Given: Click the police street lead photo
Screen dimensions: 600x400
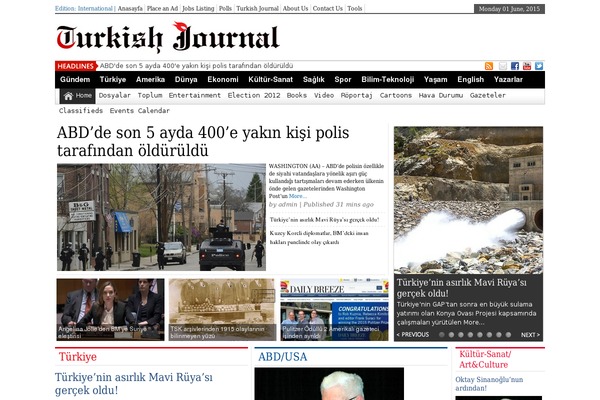Looking at the screenshot, I should click(161, 217).
